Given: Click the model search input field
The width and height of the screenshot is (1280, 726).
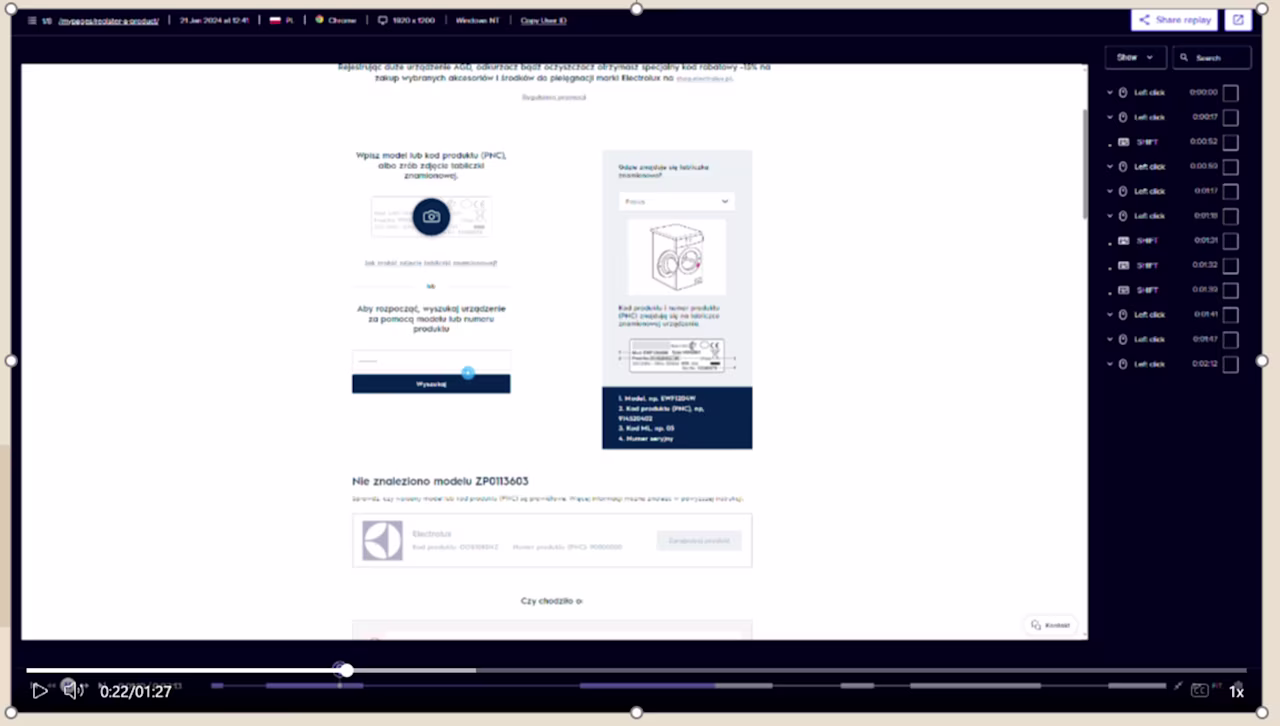Looking at the screenshot, I should pos(431,361).
